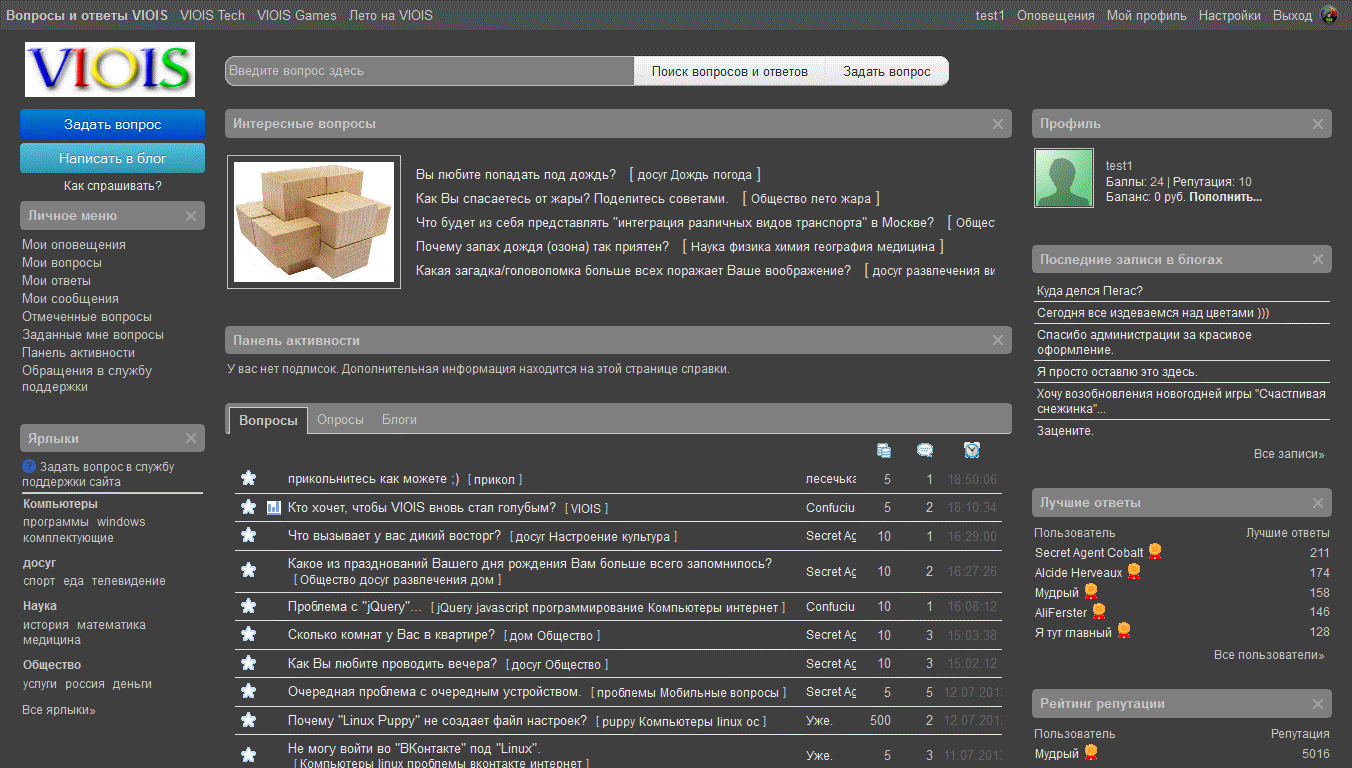
Task: Open VIOIS Tech in top menu
Action: tap(212, 15)
